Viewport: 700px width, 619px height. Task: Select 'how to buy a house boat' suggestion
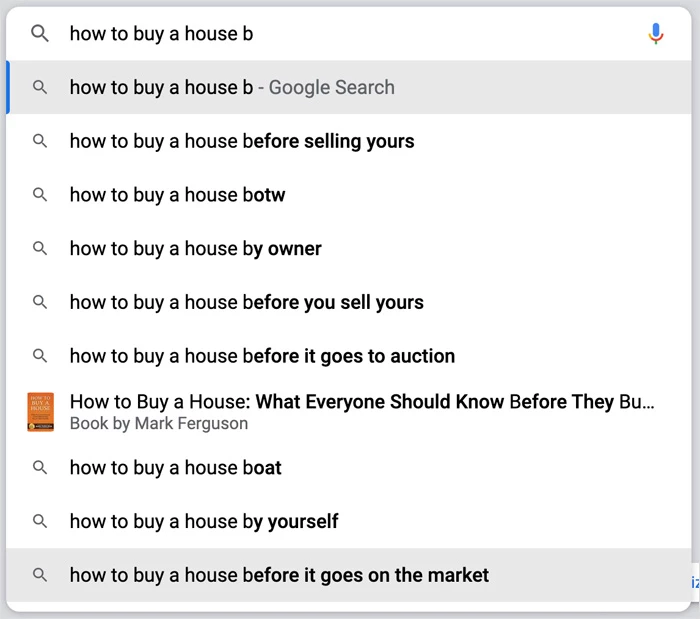click(175, 467)
